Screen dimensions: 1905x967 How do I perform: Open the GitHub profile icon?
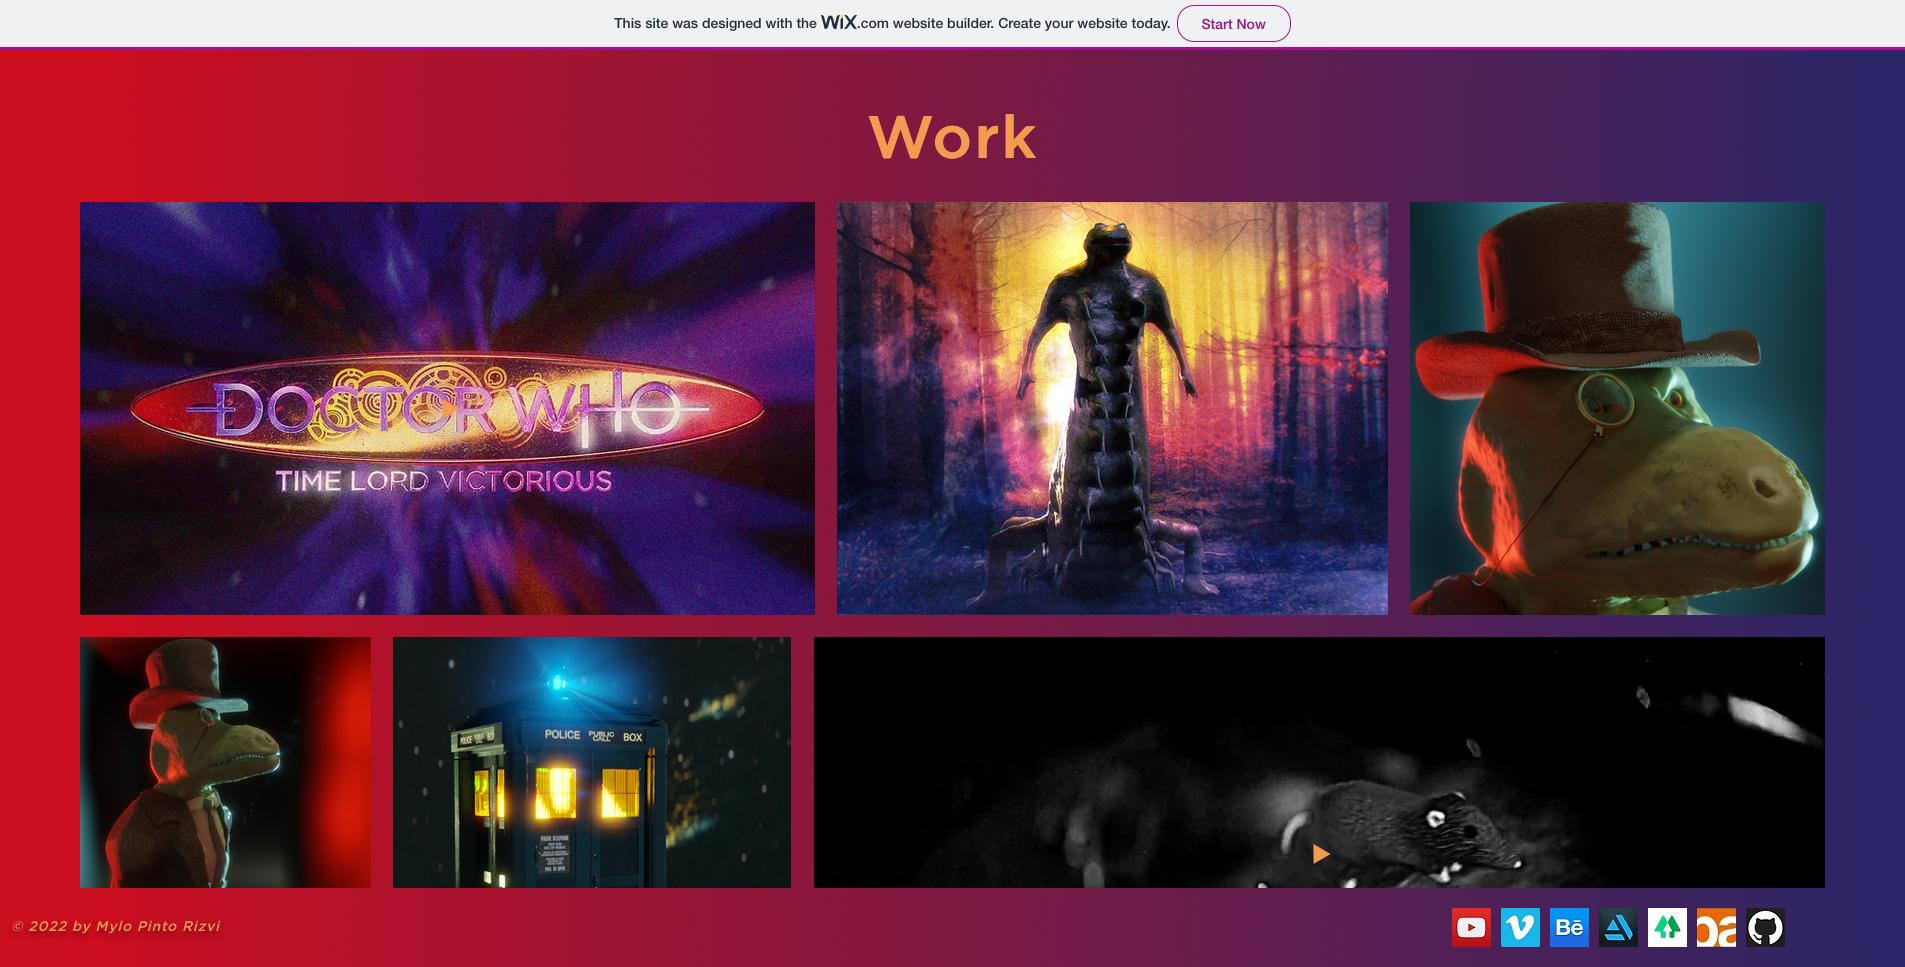pyautogui.click(x=1765, y=928)
